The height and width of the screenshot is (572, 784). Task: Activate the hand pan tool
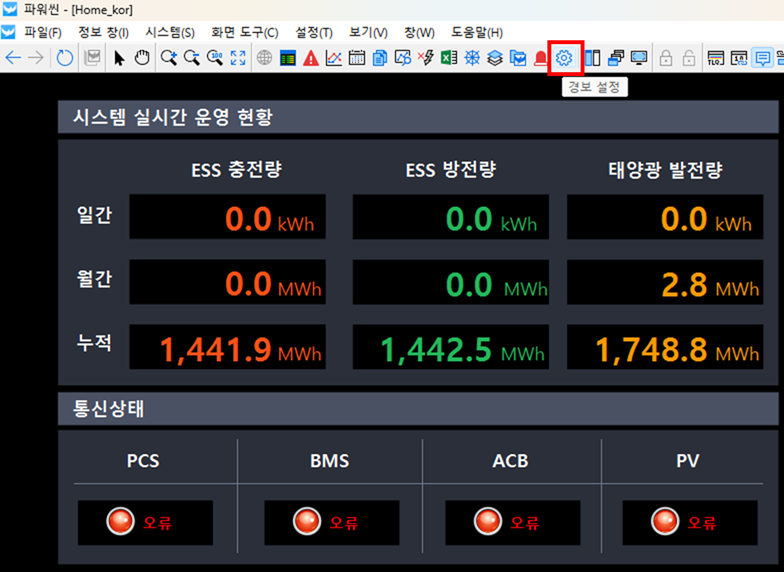(x=142, y=58)
